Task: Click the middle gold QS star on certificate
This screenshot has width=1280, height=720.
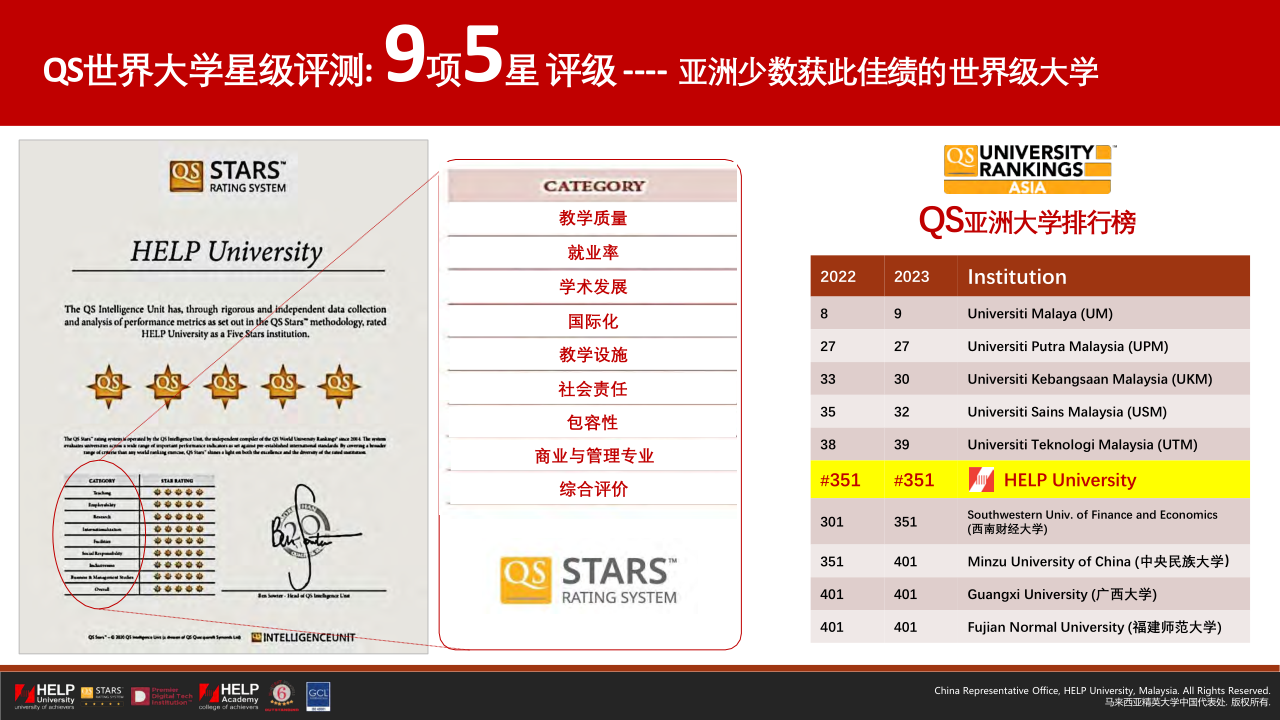Action: (x=225, y=383)
